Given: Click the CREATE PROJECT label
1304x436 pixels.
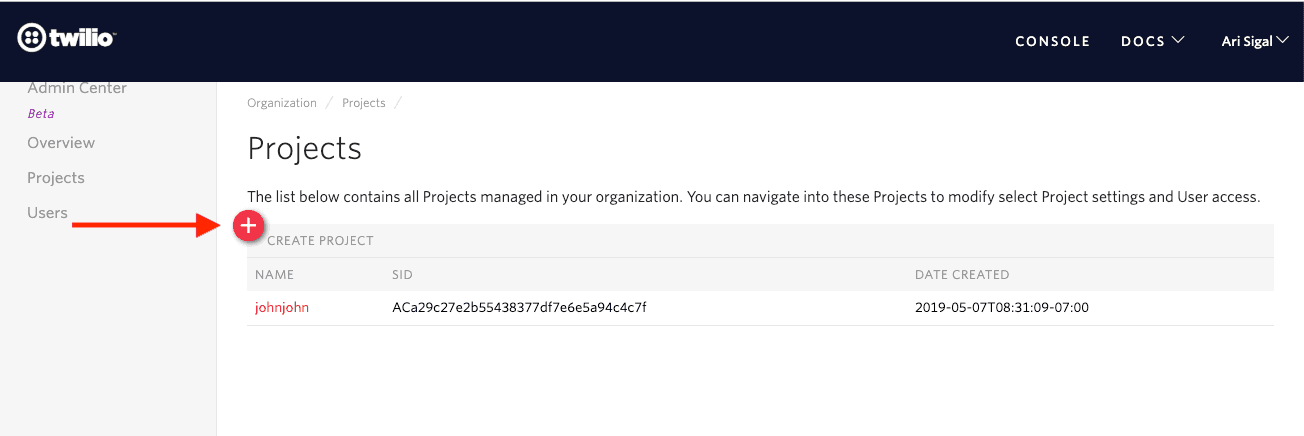Looking at the screenshot, I should pos(320,241).
